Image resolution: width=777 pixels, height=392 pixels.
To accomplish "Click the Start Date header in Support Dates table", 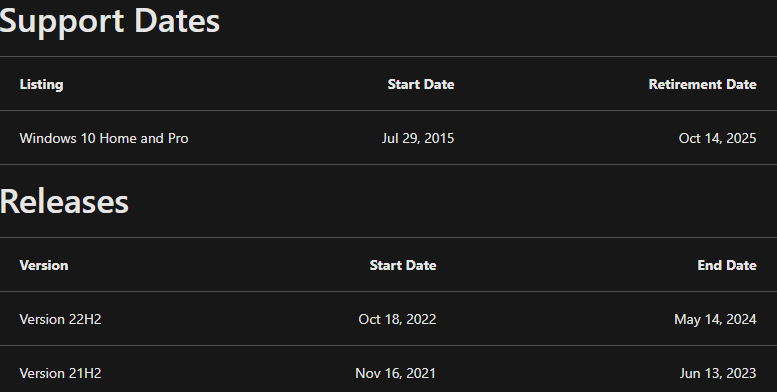I will [421, 84].
